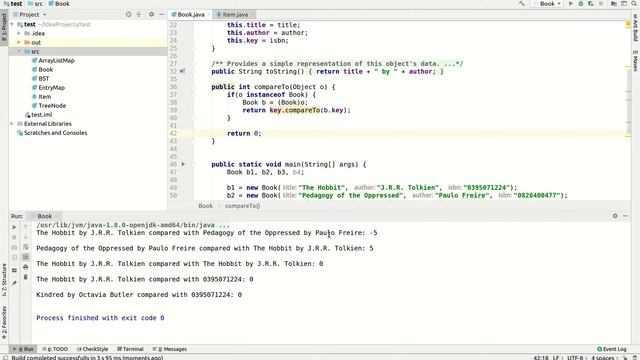640x360 pixels.
Task: Collapse the src folder
Action: pyautogui.click(x=19, y=51)
